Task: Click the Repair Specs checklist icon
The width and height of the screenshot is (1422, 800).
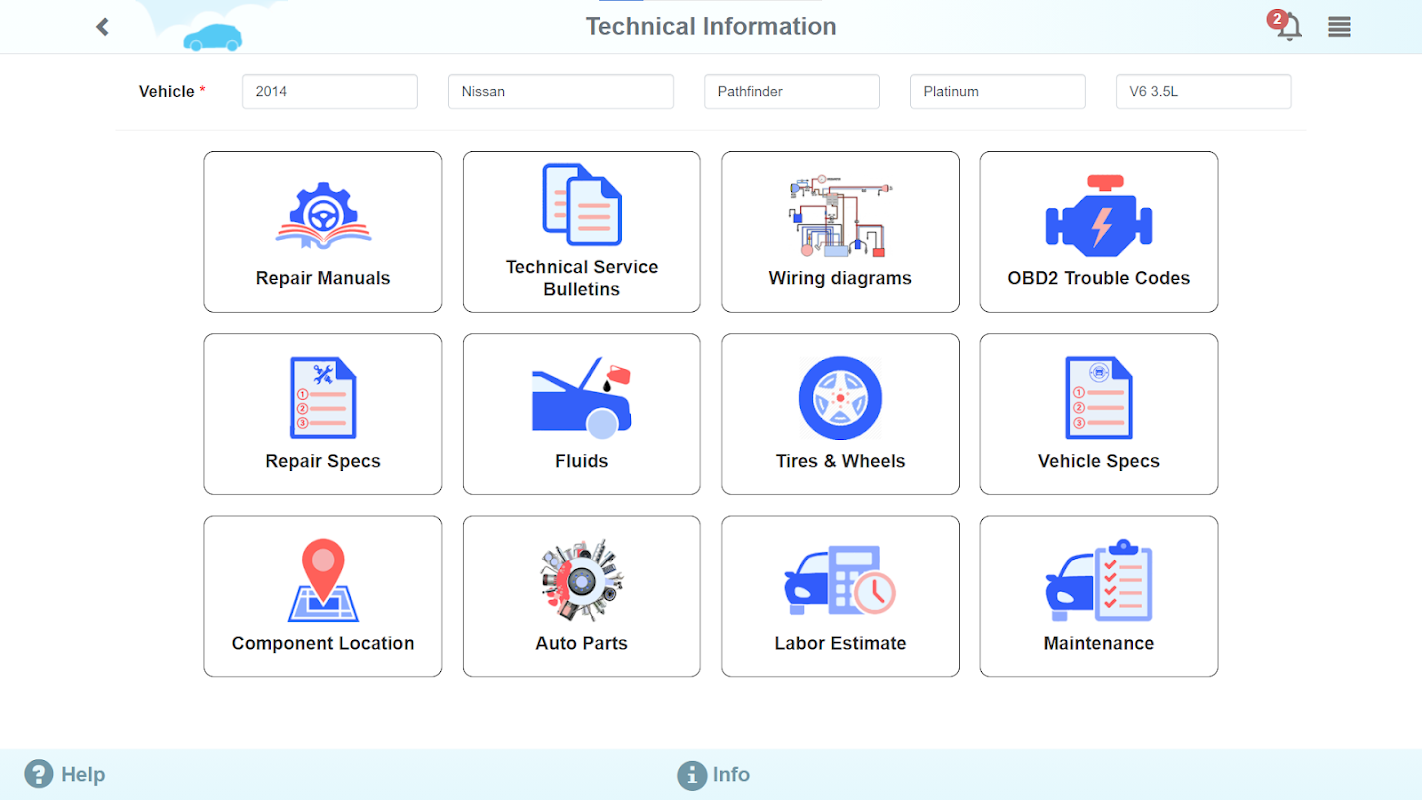Action: [323, 398]
